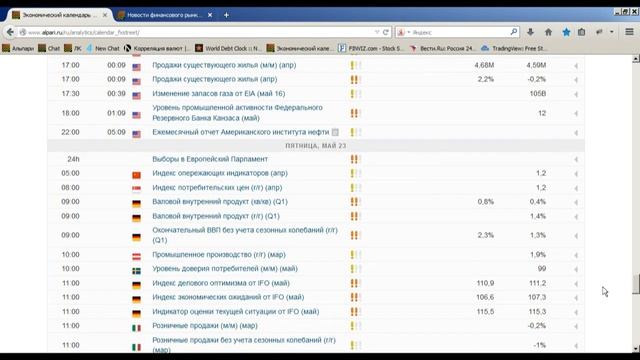Open the address bar history dropdown arrow
This screenshot has height=360, width=640.
(x=377, y=32)
